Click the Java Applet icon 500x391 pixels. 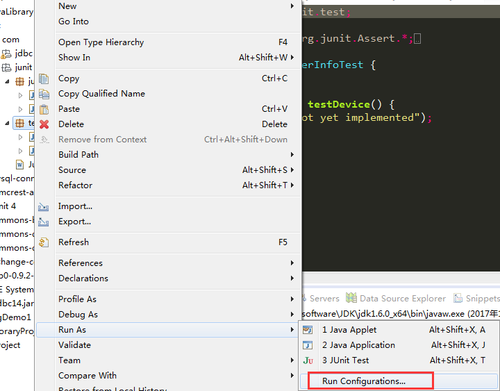pyautogui.click(x=308, y=330)
